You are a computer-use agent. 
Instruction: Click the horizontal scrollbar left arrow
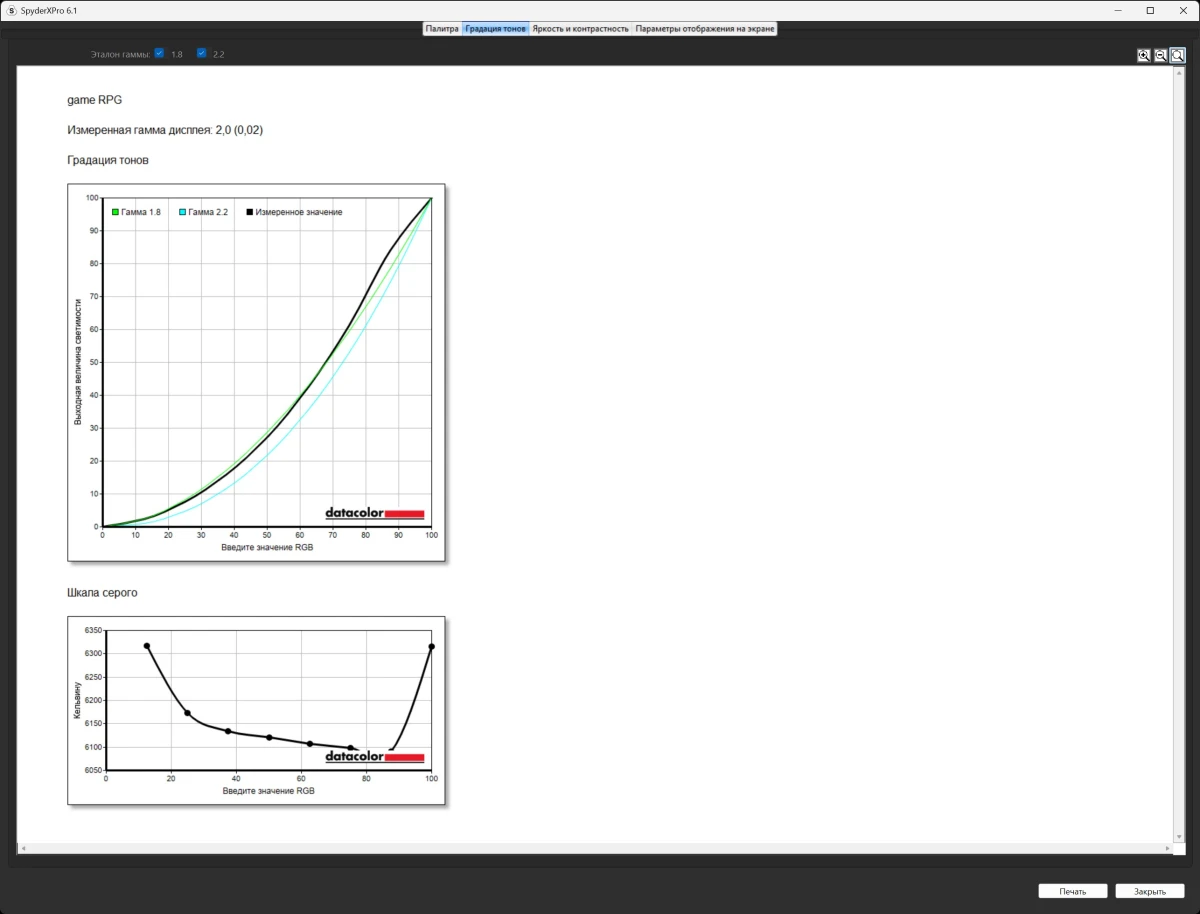click(x=23, y=848)
